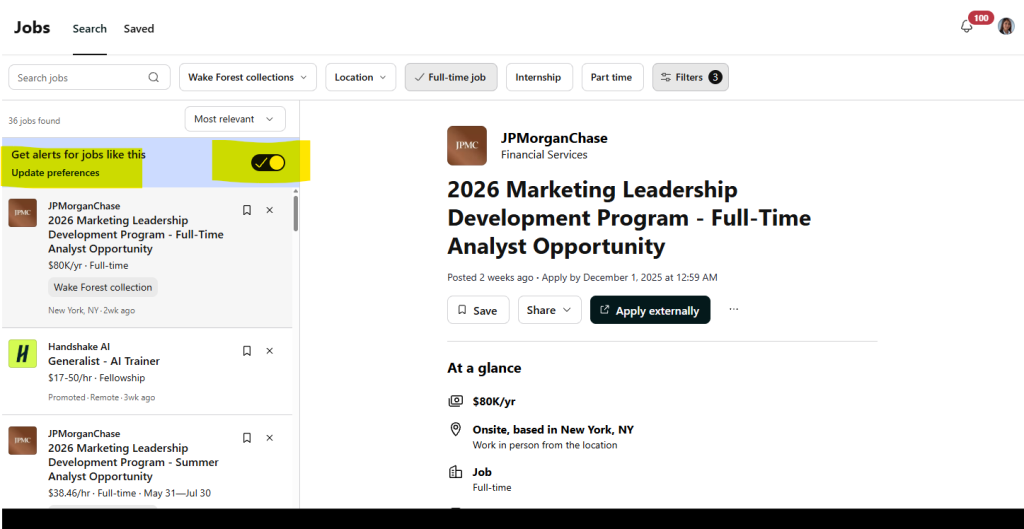Bookmark the first JPMorganChase job listing
Viewport: 1024px width, 529px height.
[247, 210]
